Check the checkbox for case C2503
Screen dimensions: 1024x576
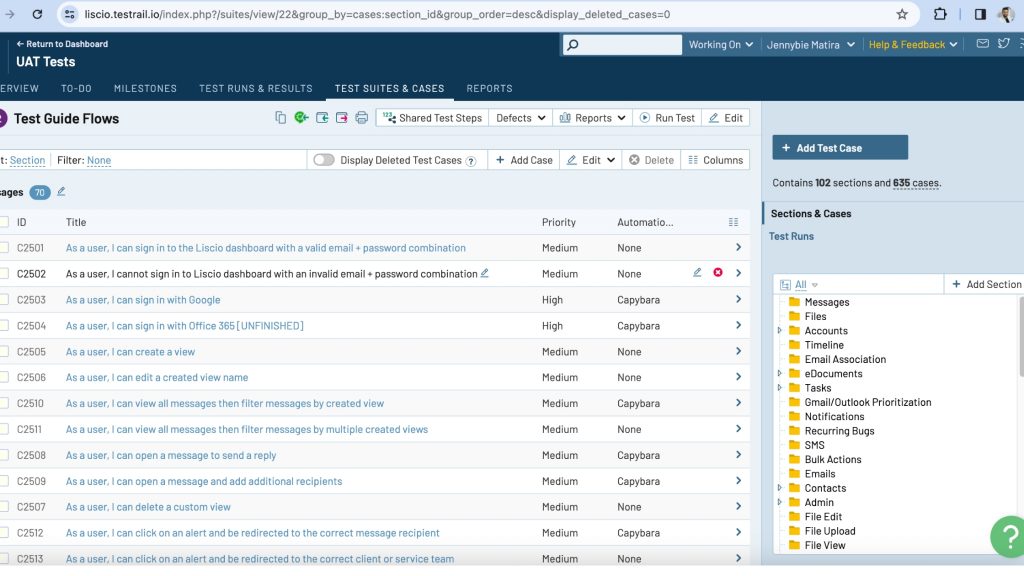click(4, 300)
